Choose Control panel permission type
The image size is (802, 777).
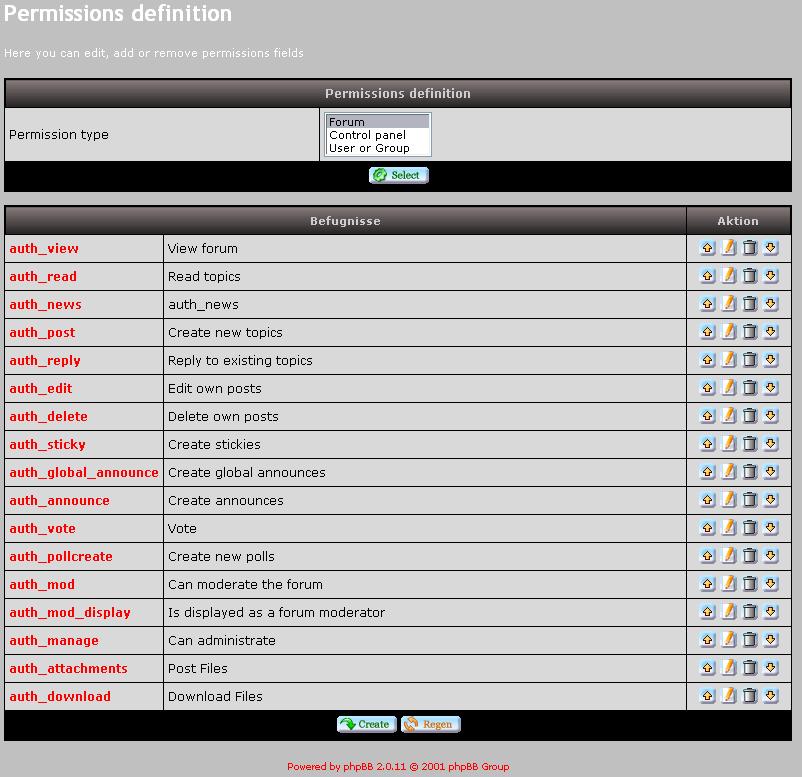(367, 135)
